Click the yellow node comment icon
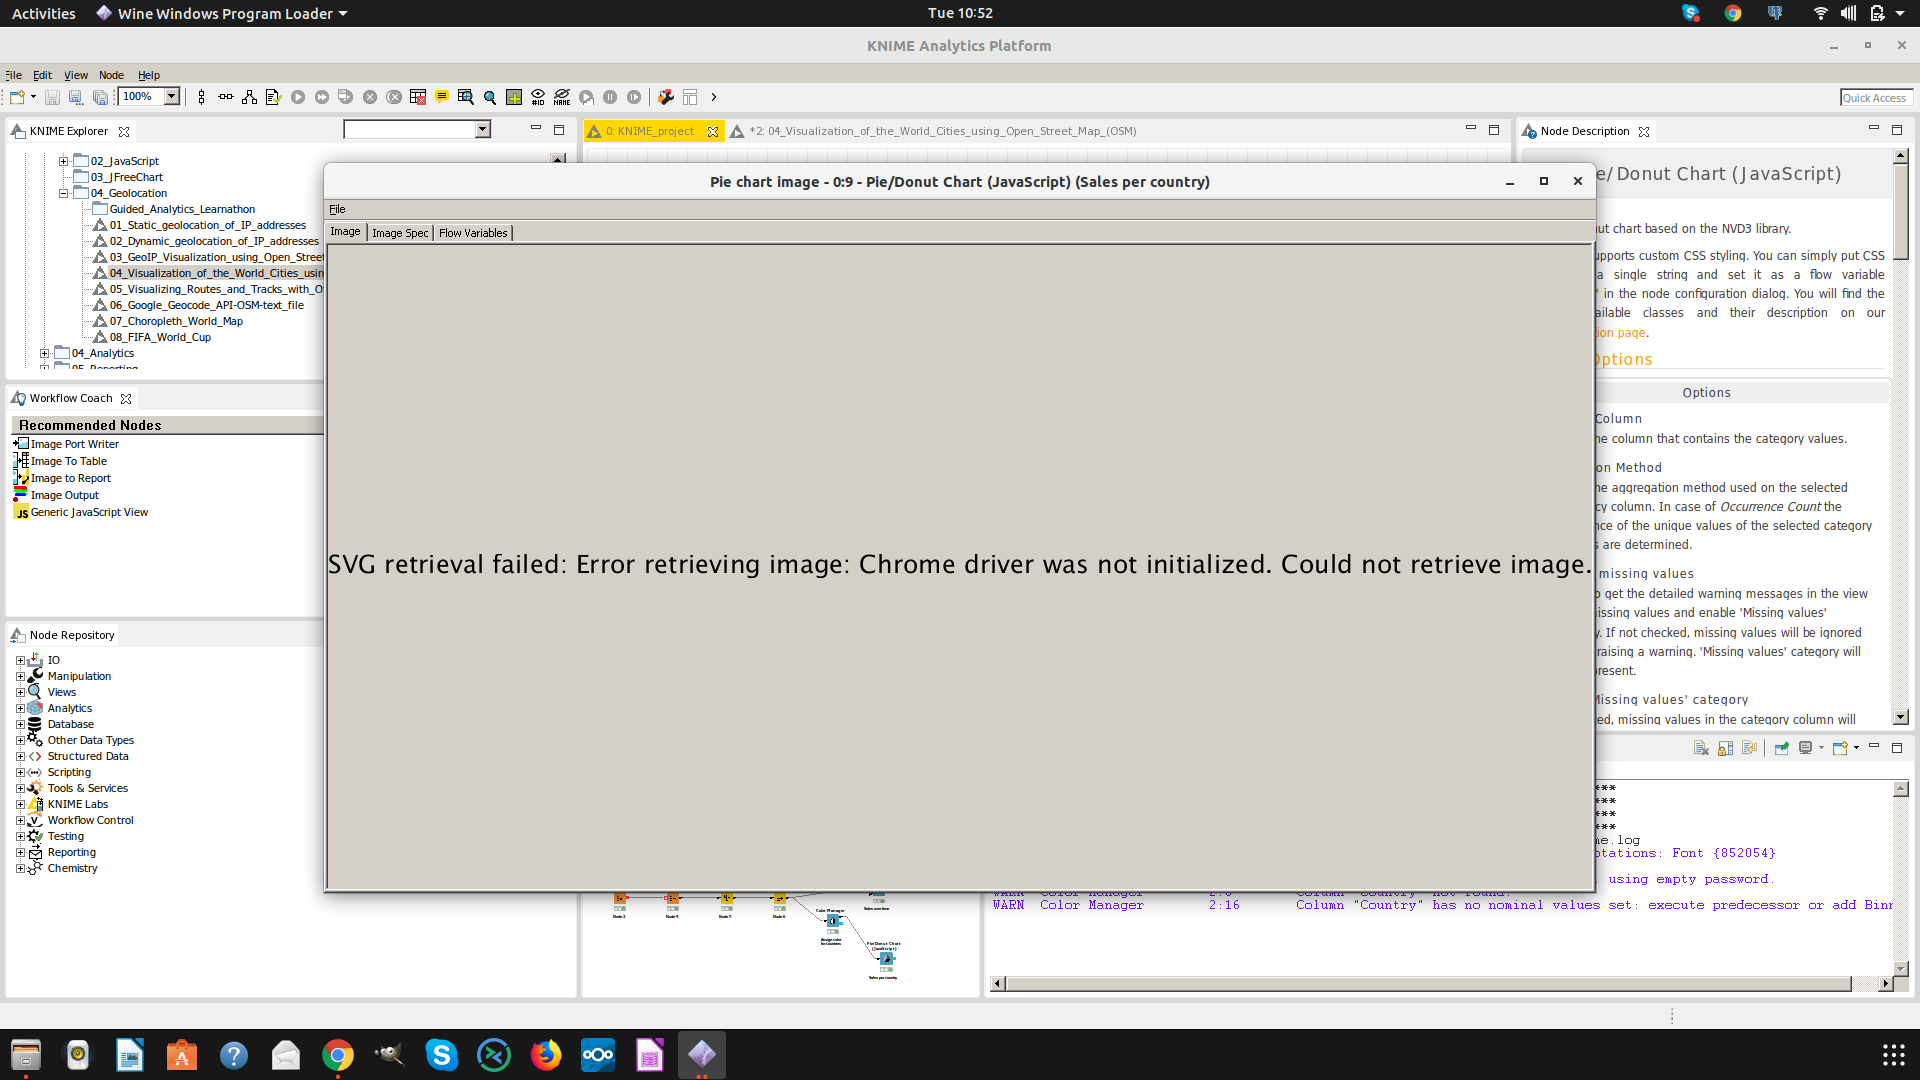 pos(442,97)
